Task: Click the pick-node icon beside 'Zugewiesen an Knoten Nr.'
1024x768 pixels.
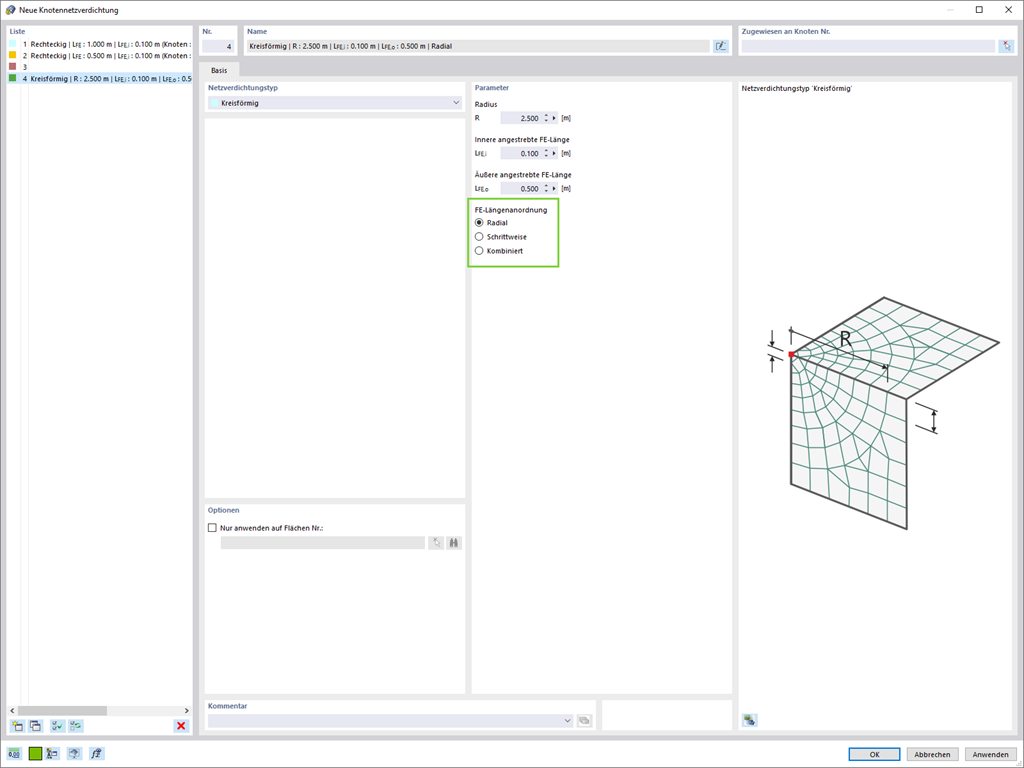Action: (x=1006, y=46)
